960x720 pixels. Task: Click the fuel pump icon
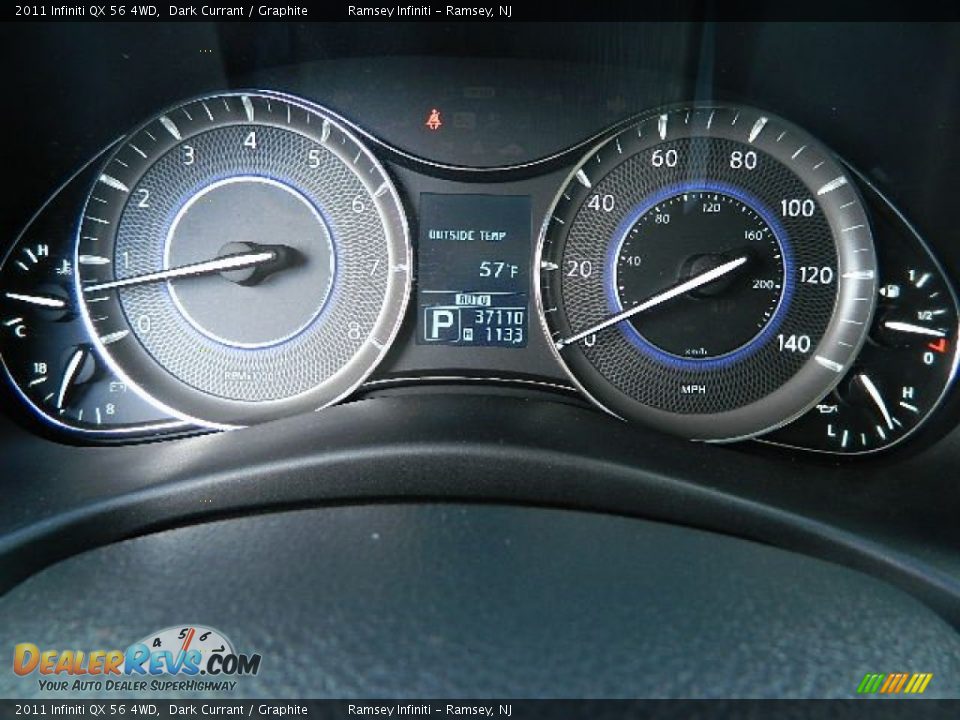pos(890,291)
